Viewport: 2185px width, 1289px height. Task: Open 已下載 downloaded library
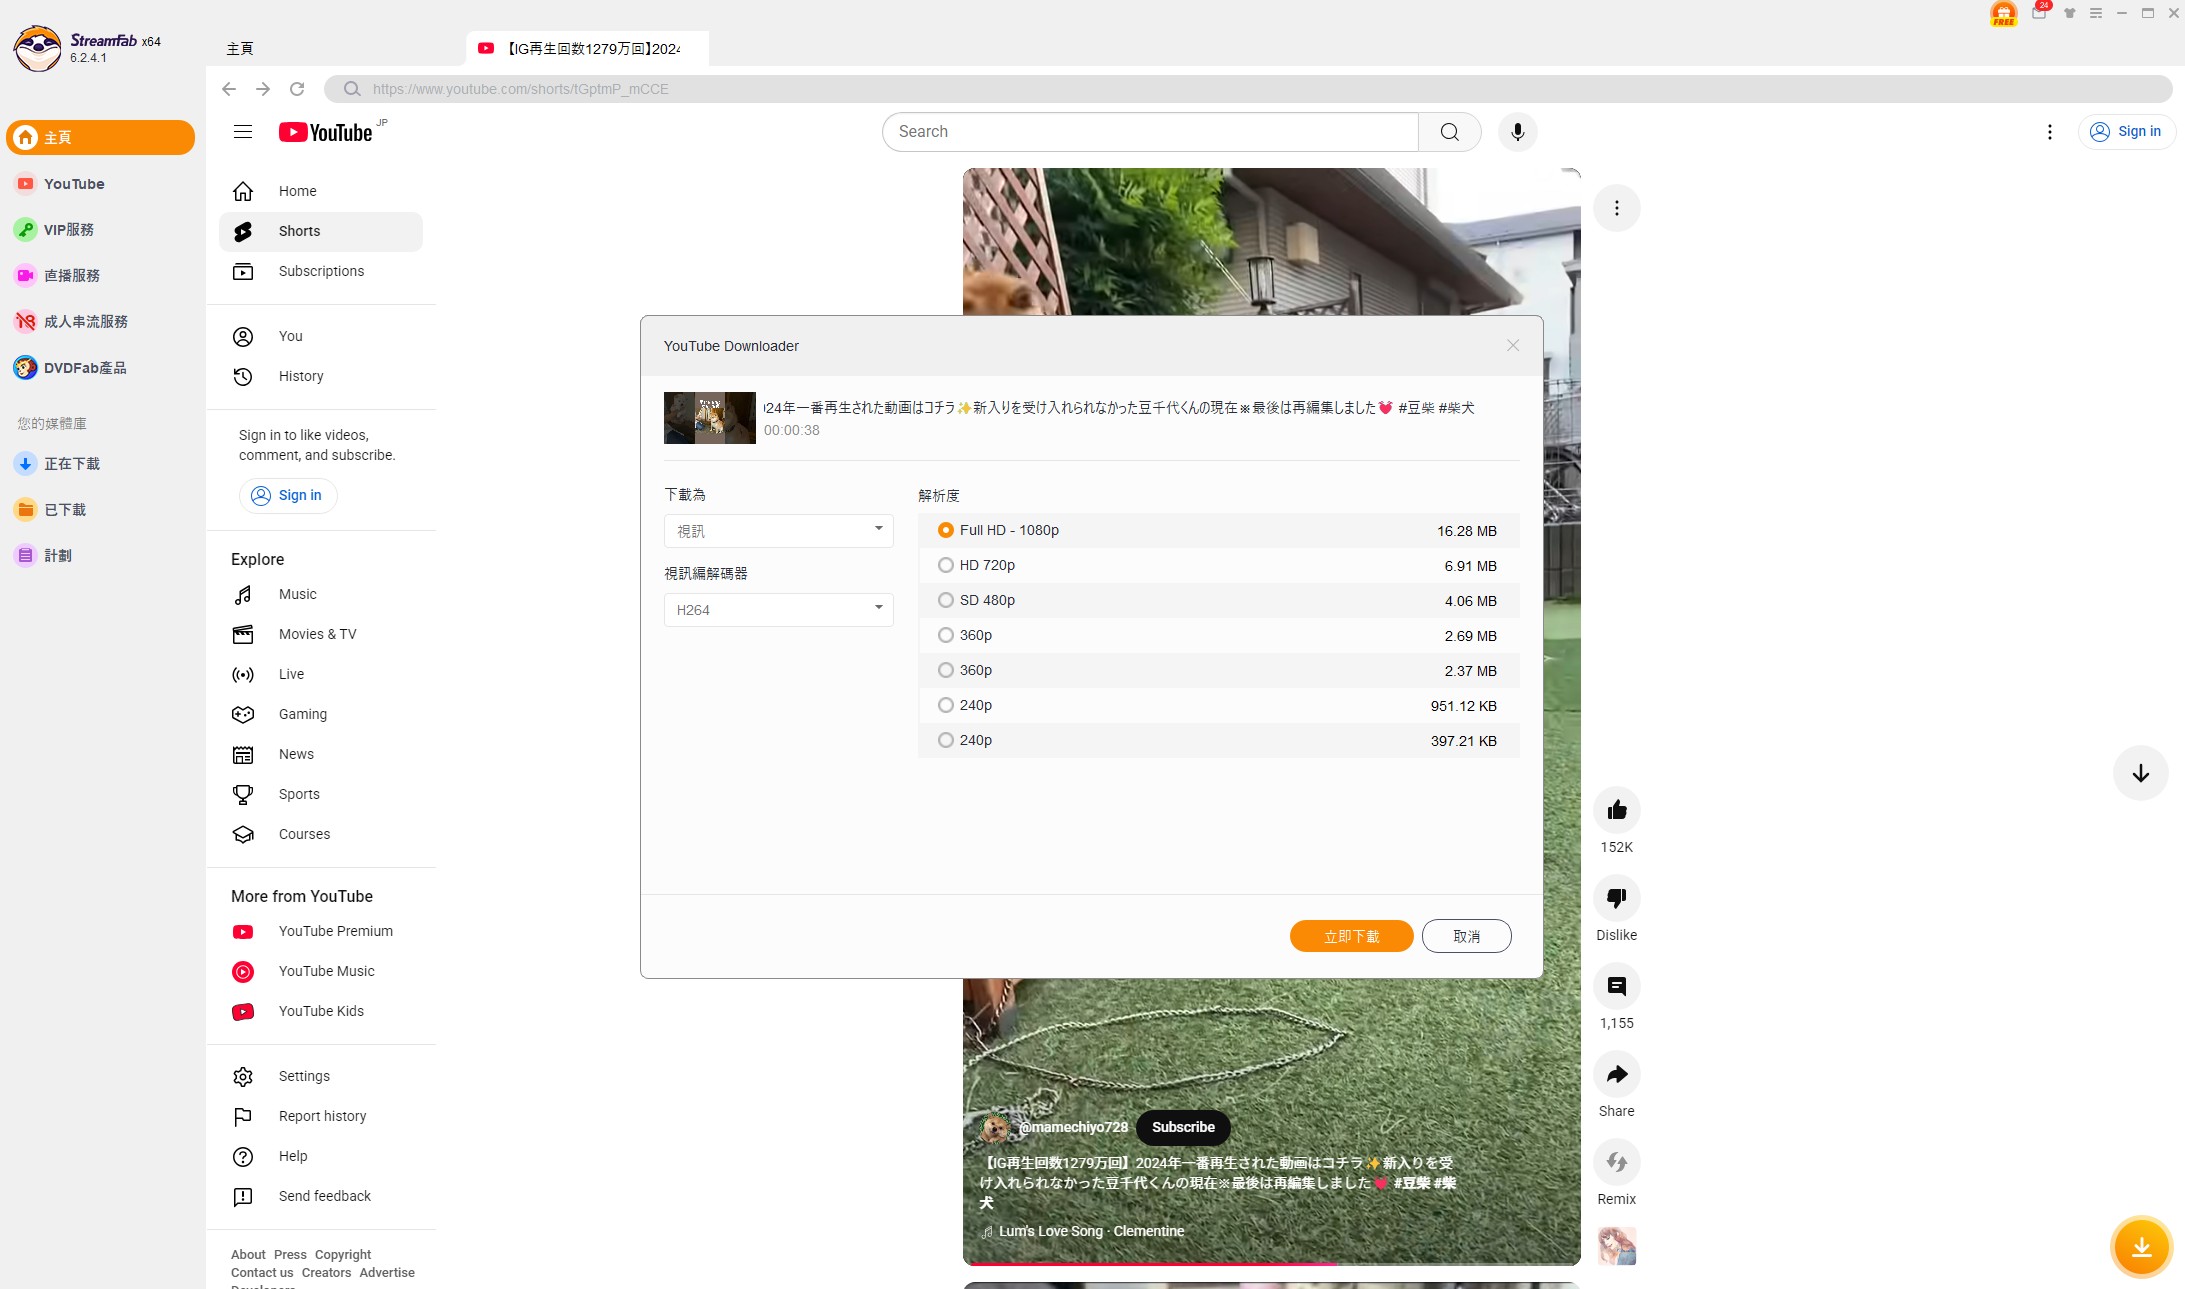coord(100,510)
